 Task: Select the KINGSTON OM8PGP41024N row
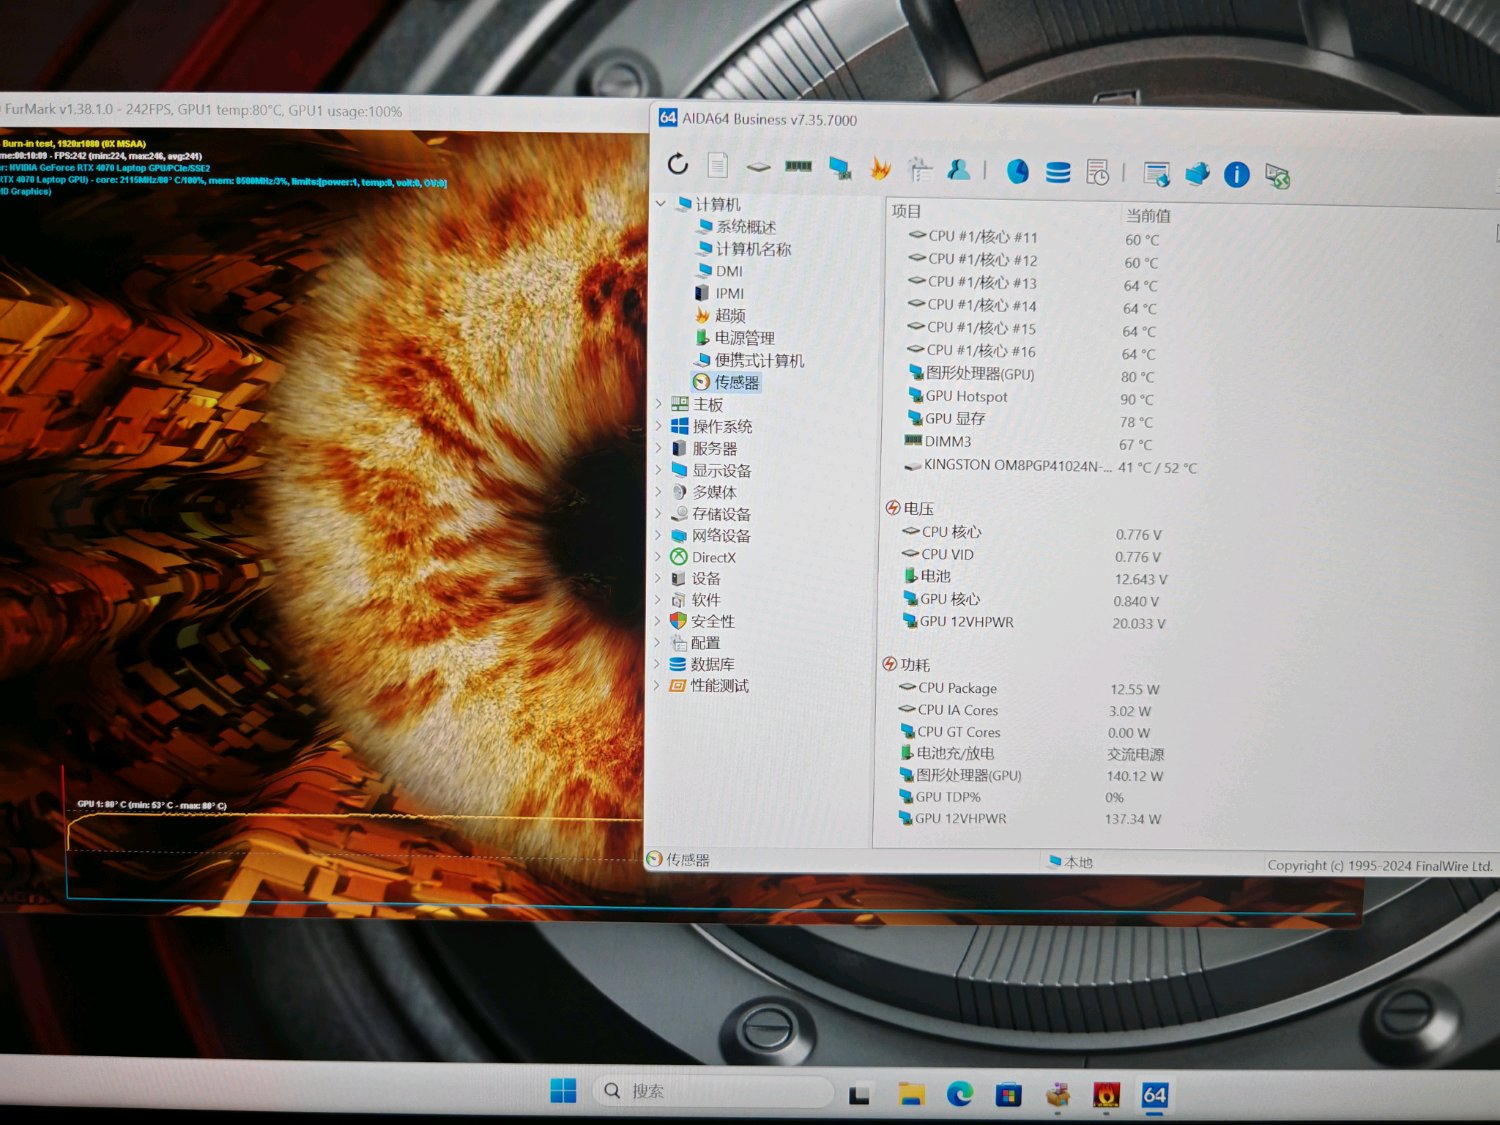pos(1050,466)
